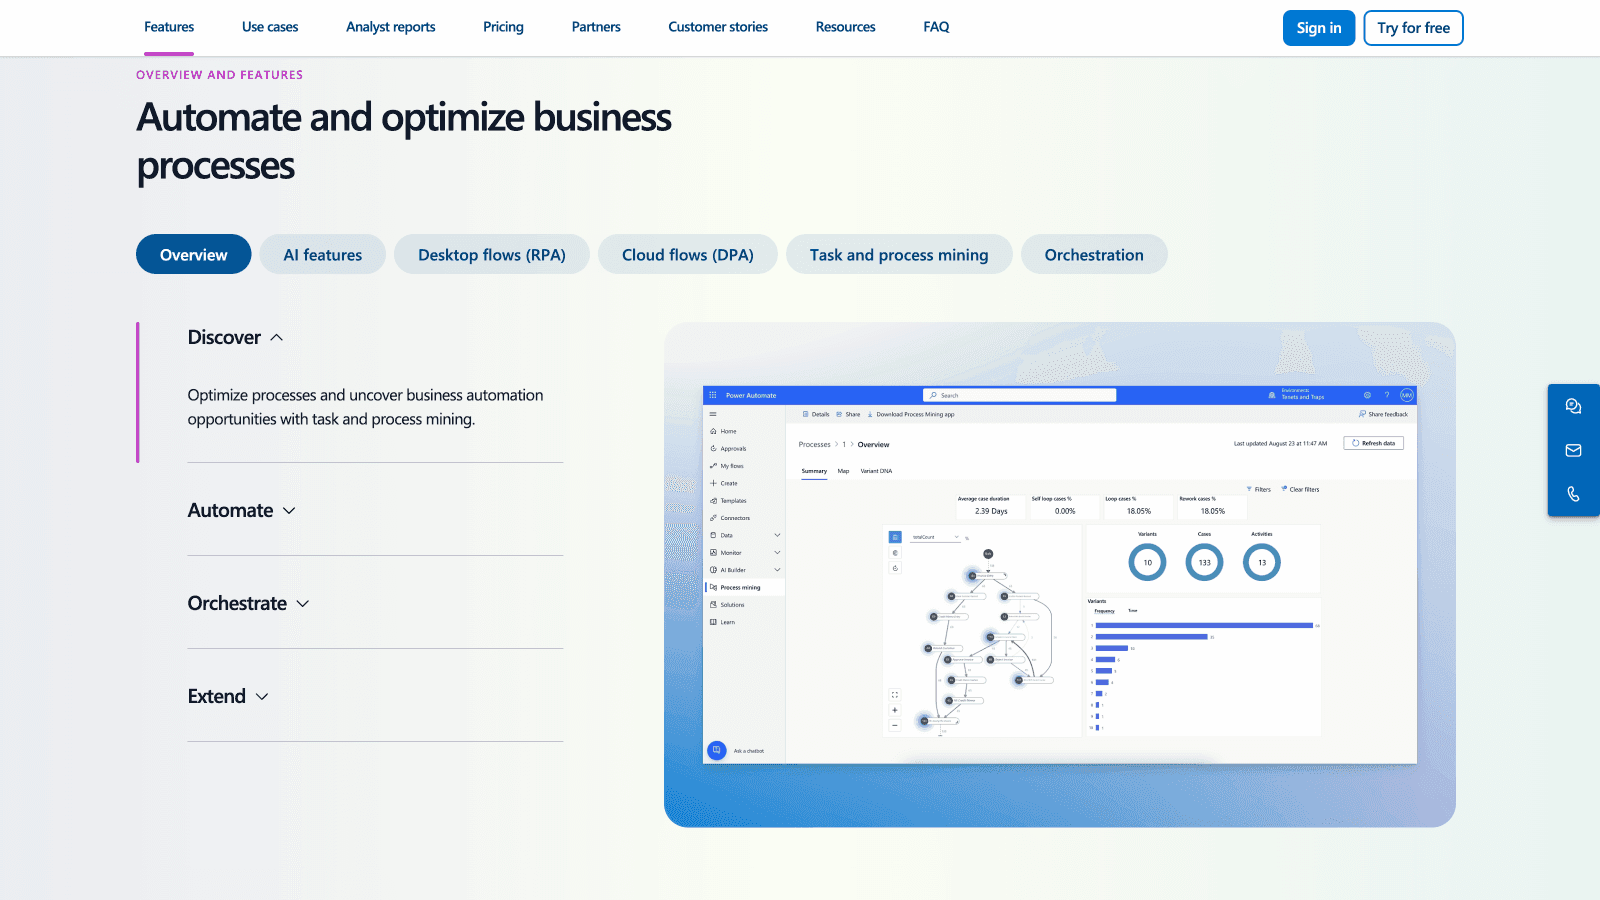Viewport: 1600px width, 900px height.
Task: Go to Customer stories page
Action: 717,27
